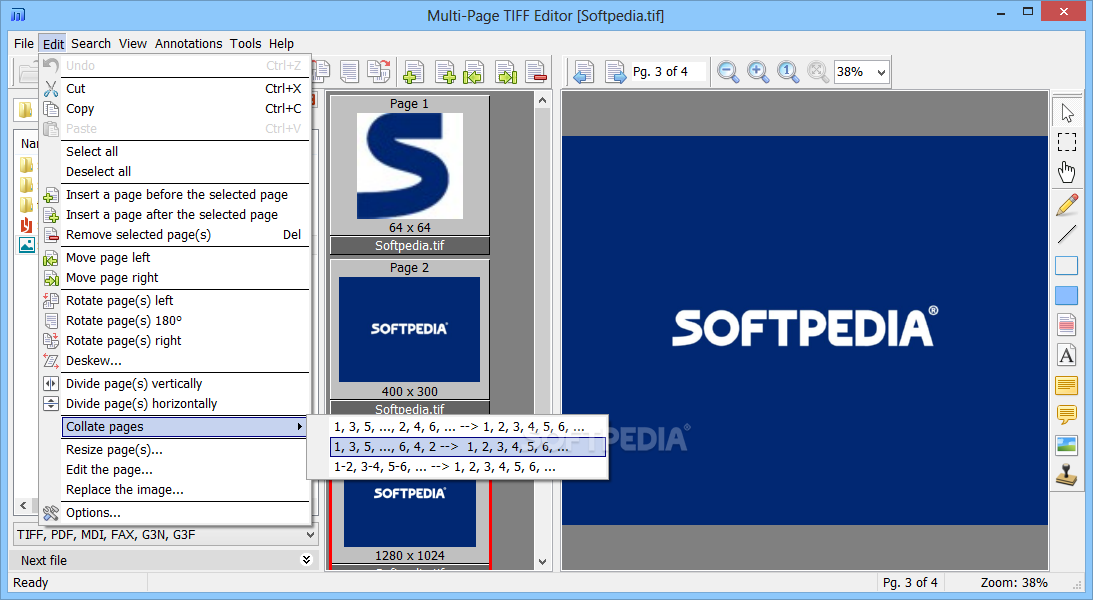
Task: Choose Select all in Edit menu
Action: click(x=174, y=151)
